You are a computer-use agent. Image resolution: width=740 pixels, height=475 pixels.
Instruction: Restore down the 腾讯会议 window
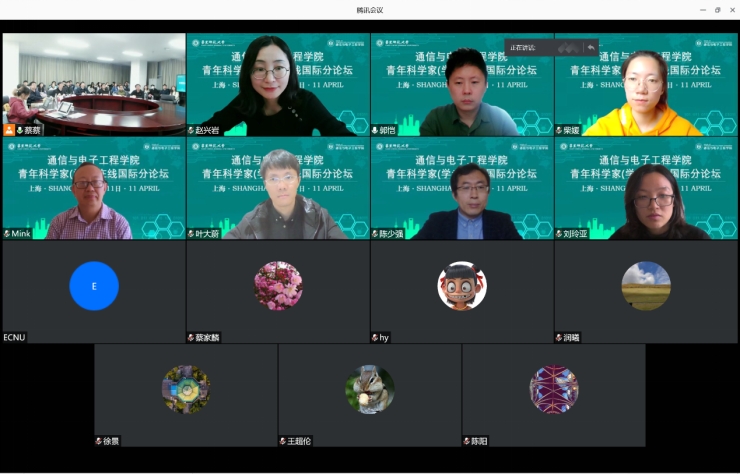[x=717, y=10]
